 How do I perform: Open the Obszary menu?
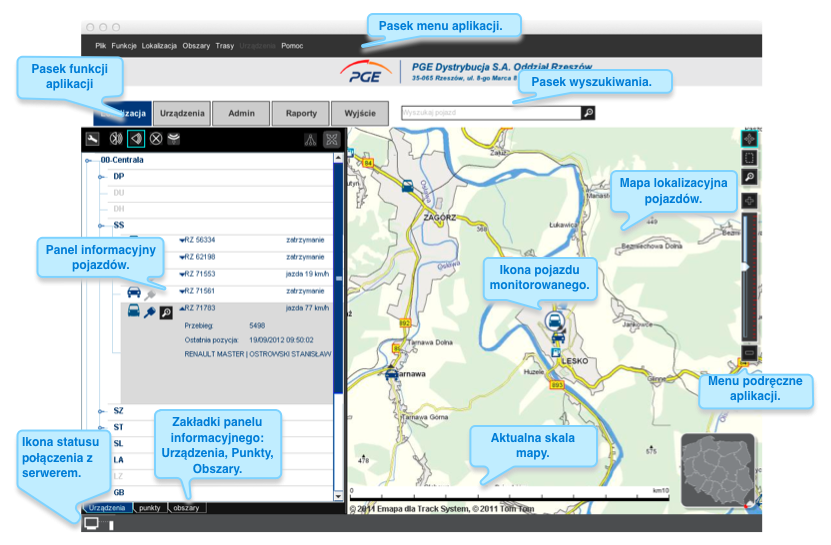point(196,46)
